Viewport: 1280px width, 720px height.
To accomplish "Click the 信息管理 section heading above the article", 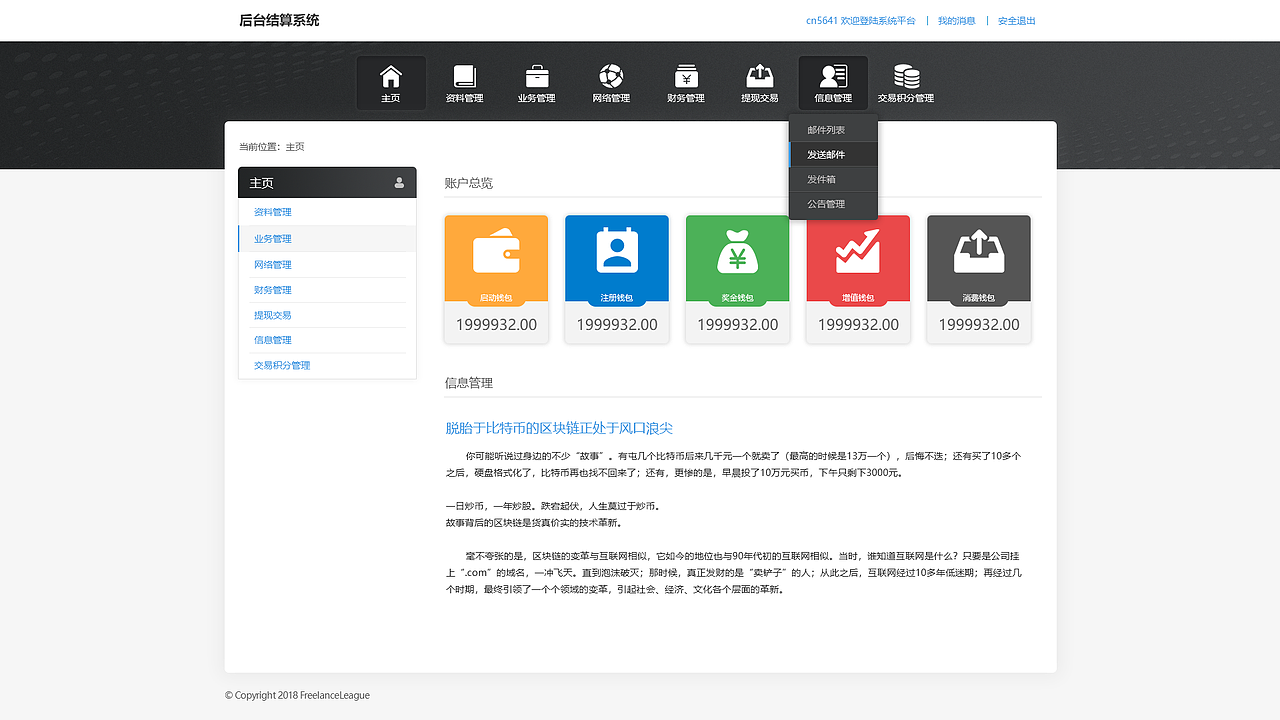I will [x=469, y=383].
